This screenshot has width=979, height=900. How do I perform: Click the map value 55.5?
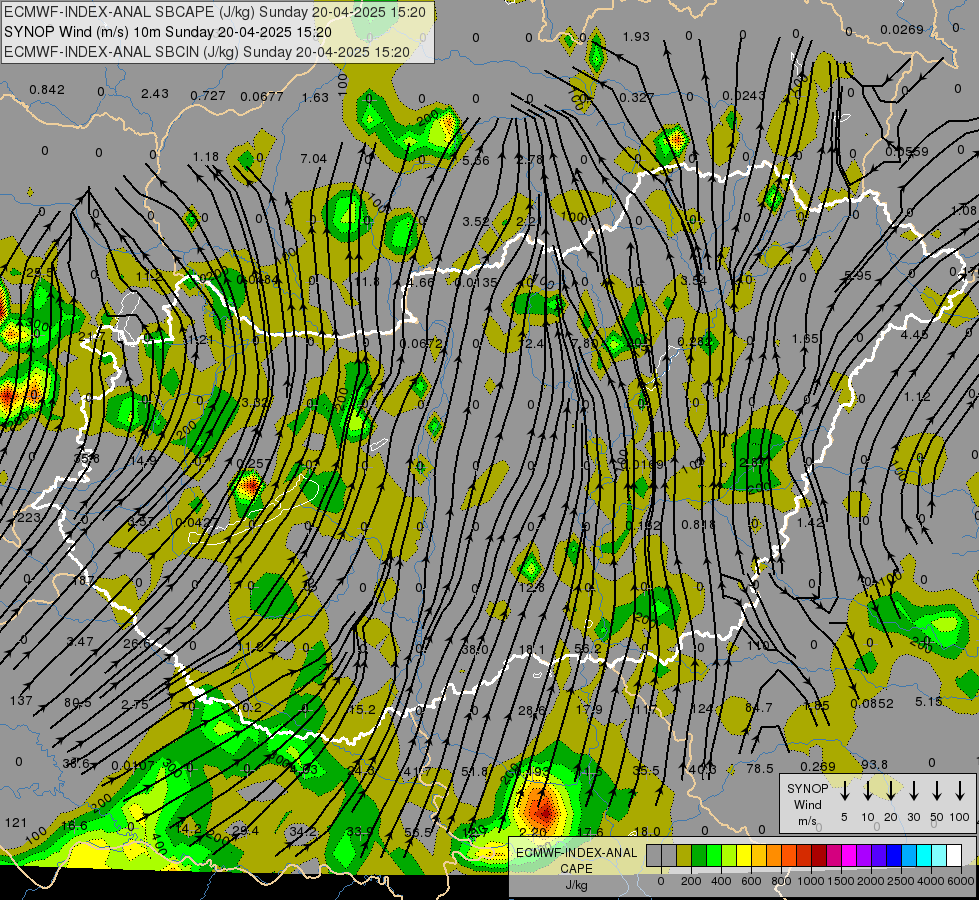(x=418, y=833)
